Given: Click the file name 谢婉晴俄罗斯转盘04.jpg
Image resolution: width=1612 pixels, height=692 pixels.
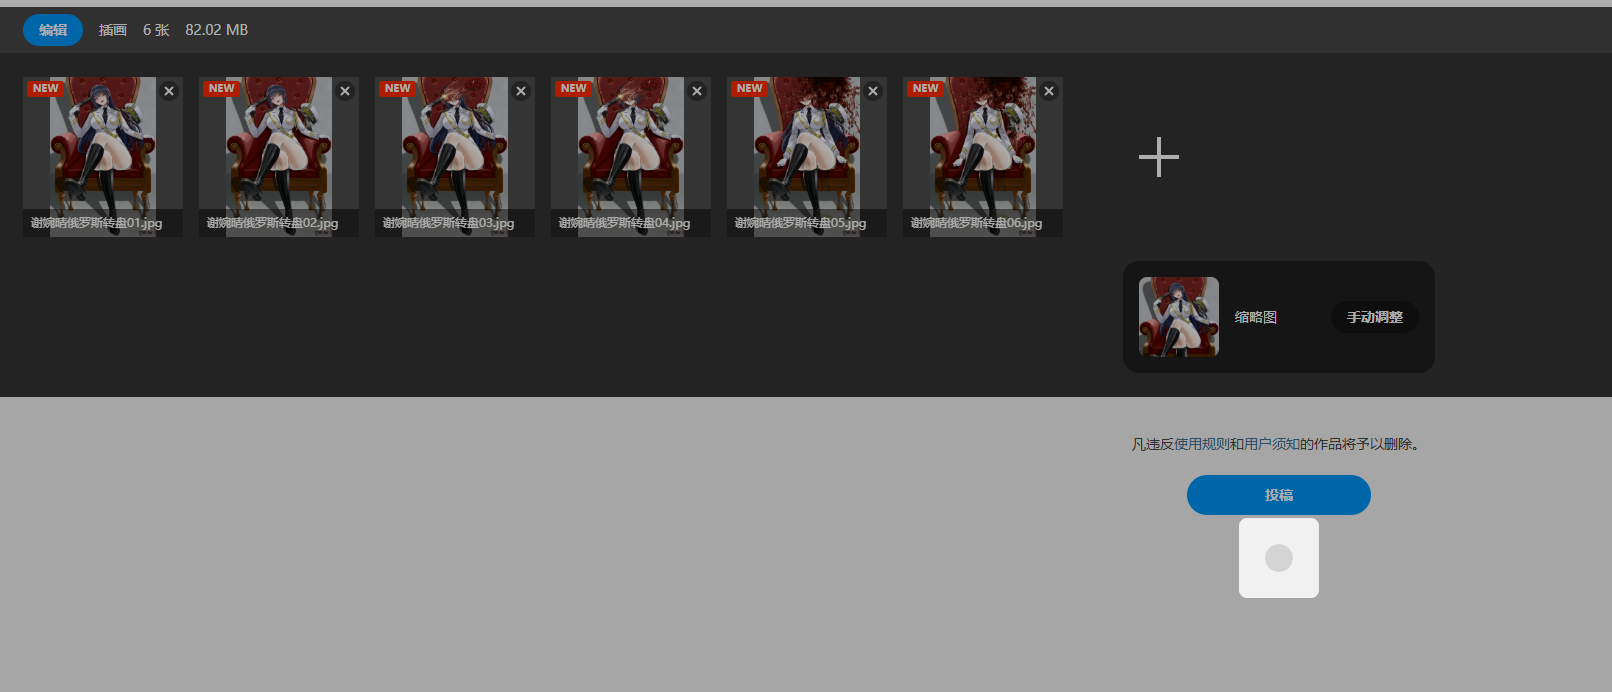Looking at the screenshot, I should (624, 223).
